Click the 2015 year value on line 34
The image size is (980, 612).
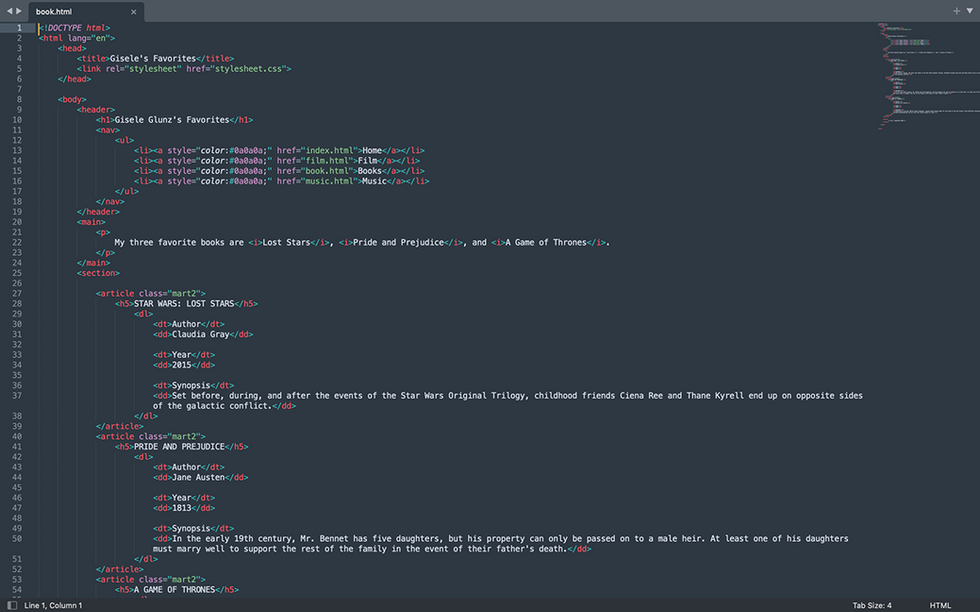[182, 365]
